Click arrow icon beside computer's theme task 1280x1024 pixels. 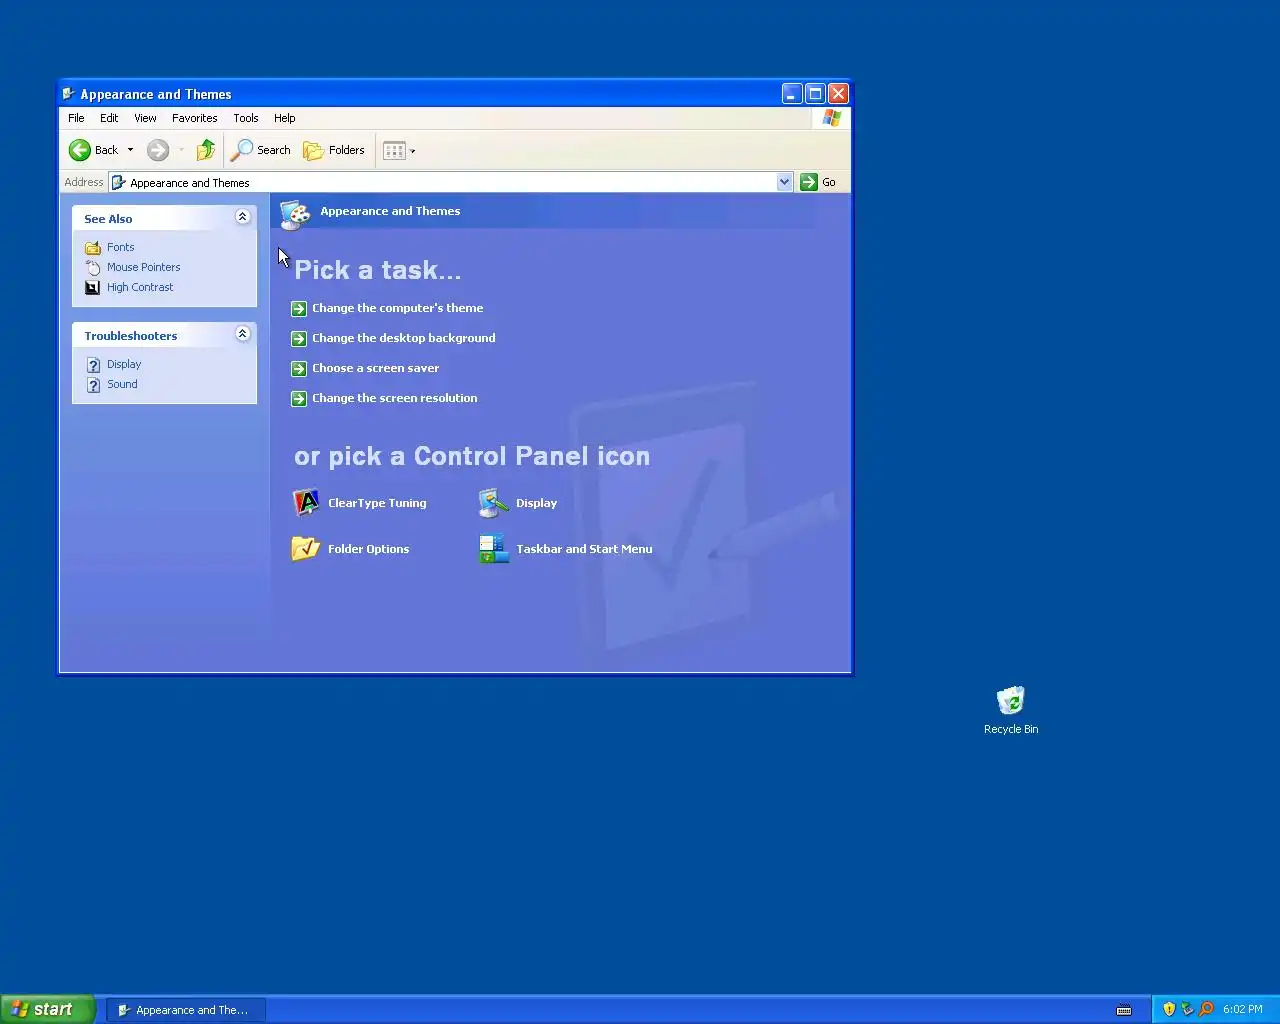tap(298, 308)
